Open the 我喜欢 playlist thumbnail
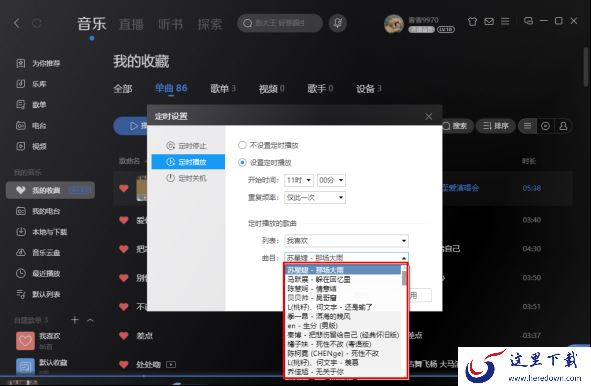 pyautogui.click(x=25, y=340)
